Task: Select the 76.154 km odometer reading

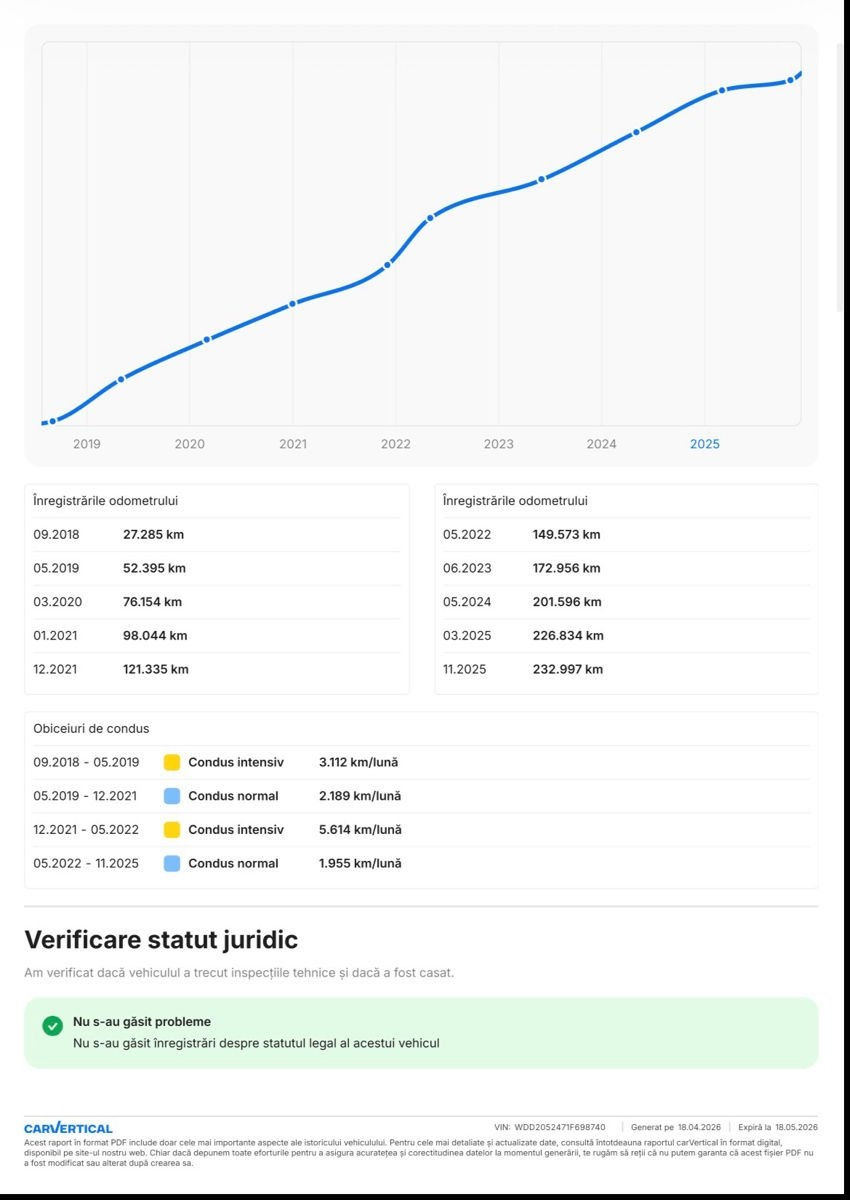Action: [153, 602]
